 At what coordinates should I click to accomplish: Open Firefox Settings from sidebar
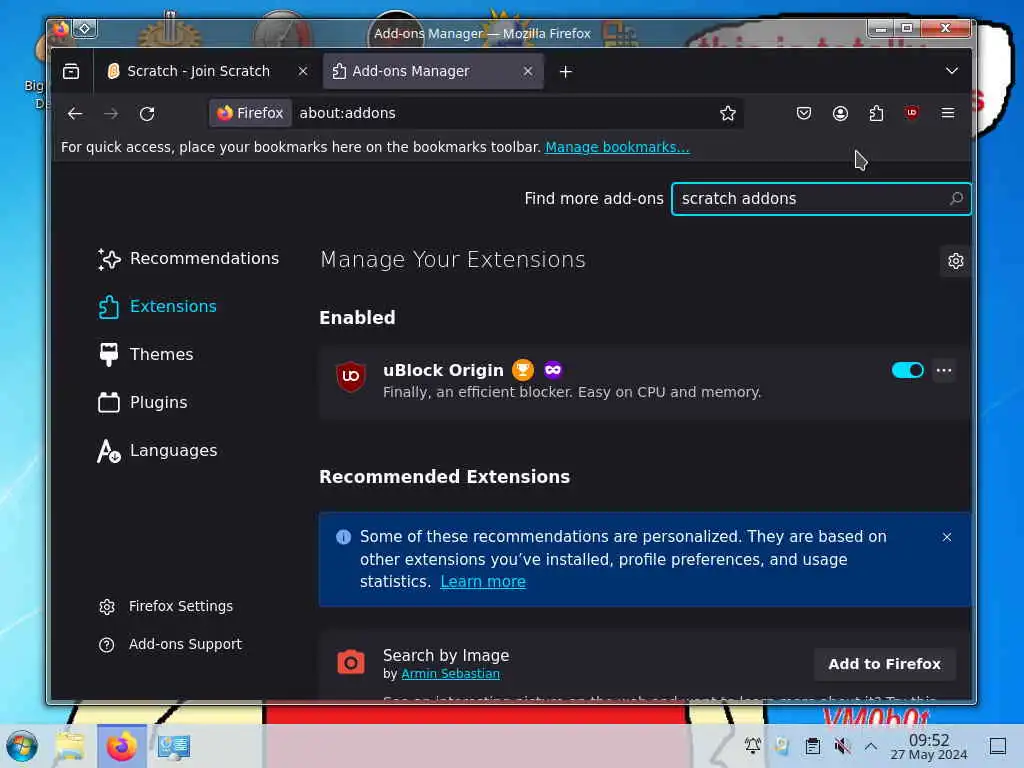[165, 606]
